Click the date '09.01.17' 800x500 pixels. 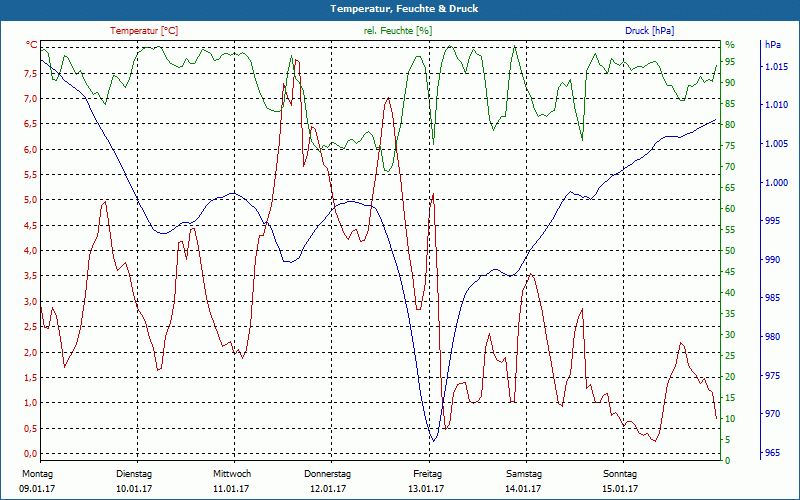[x=37, y=489]
